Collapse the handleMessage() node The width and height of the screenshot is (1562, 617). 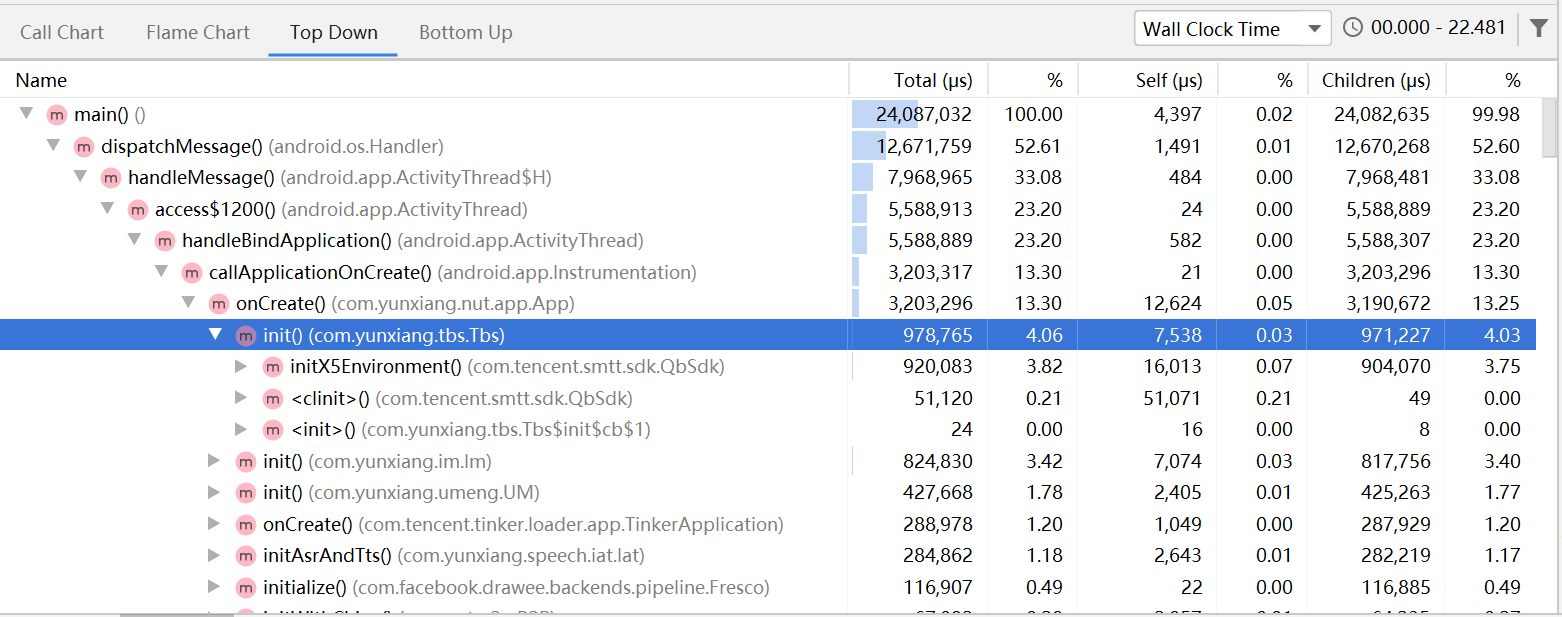(x=80, y=177)
